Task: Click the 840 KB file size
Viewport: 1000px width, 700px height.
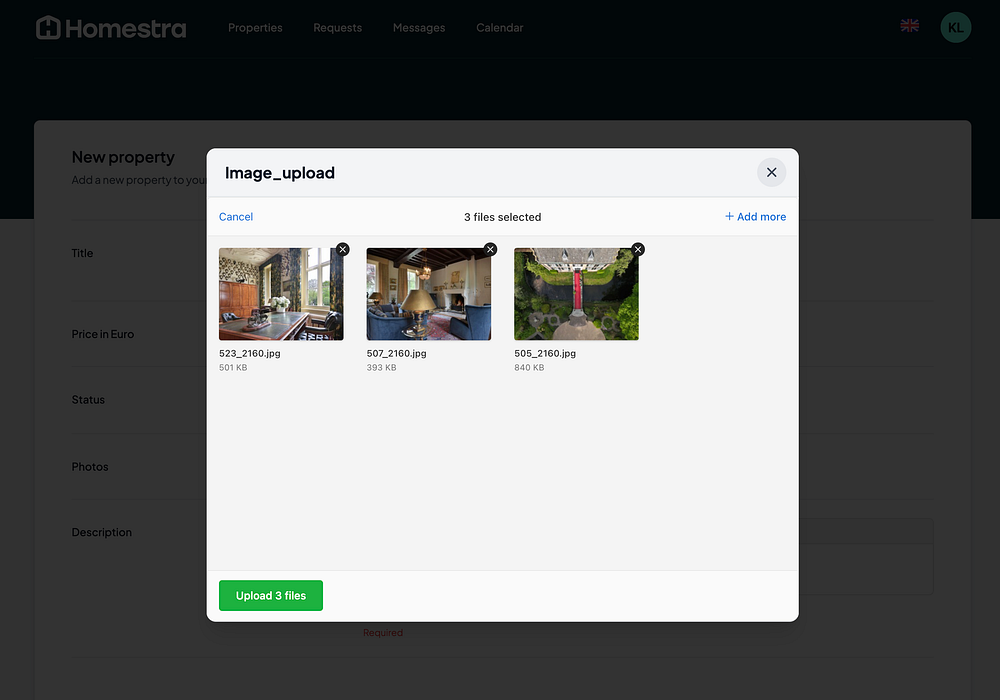Action: [x=529, y=368]
